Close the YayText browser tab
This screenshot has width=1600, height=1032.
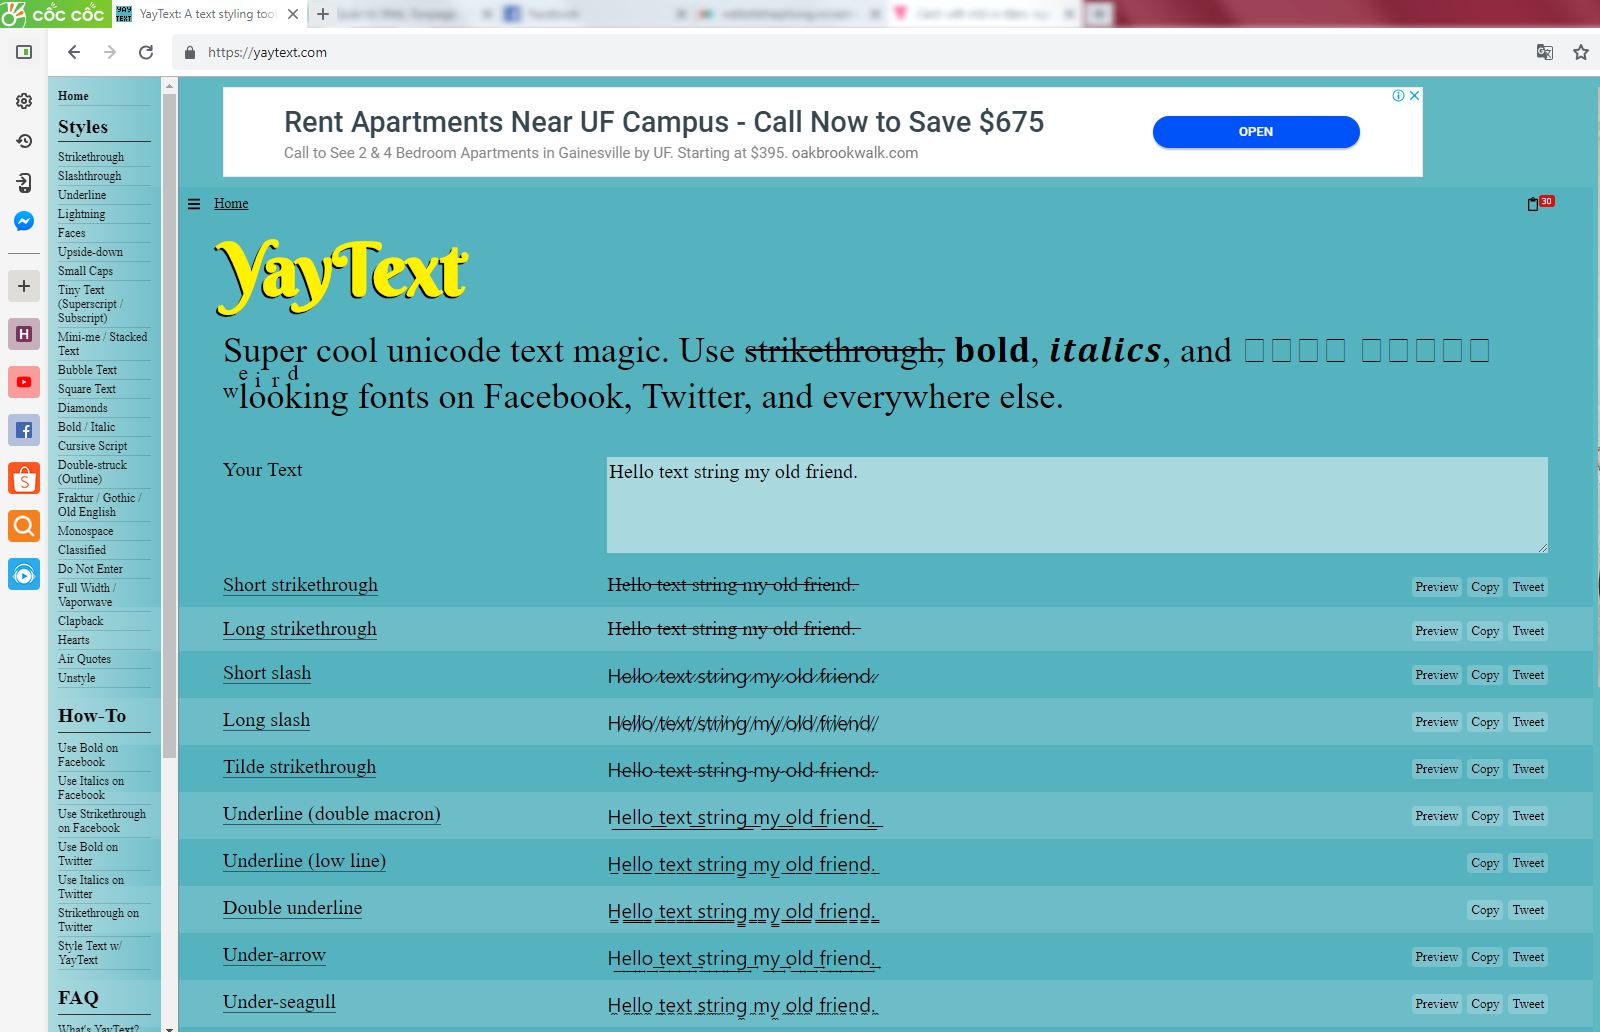tap(293, 14)
